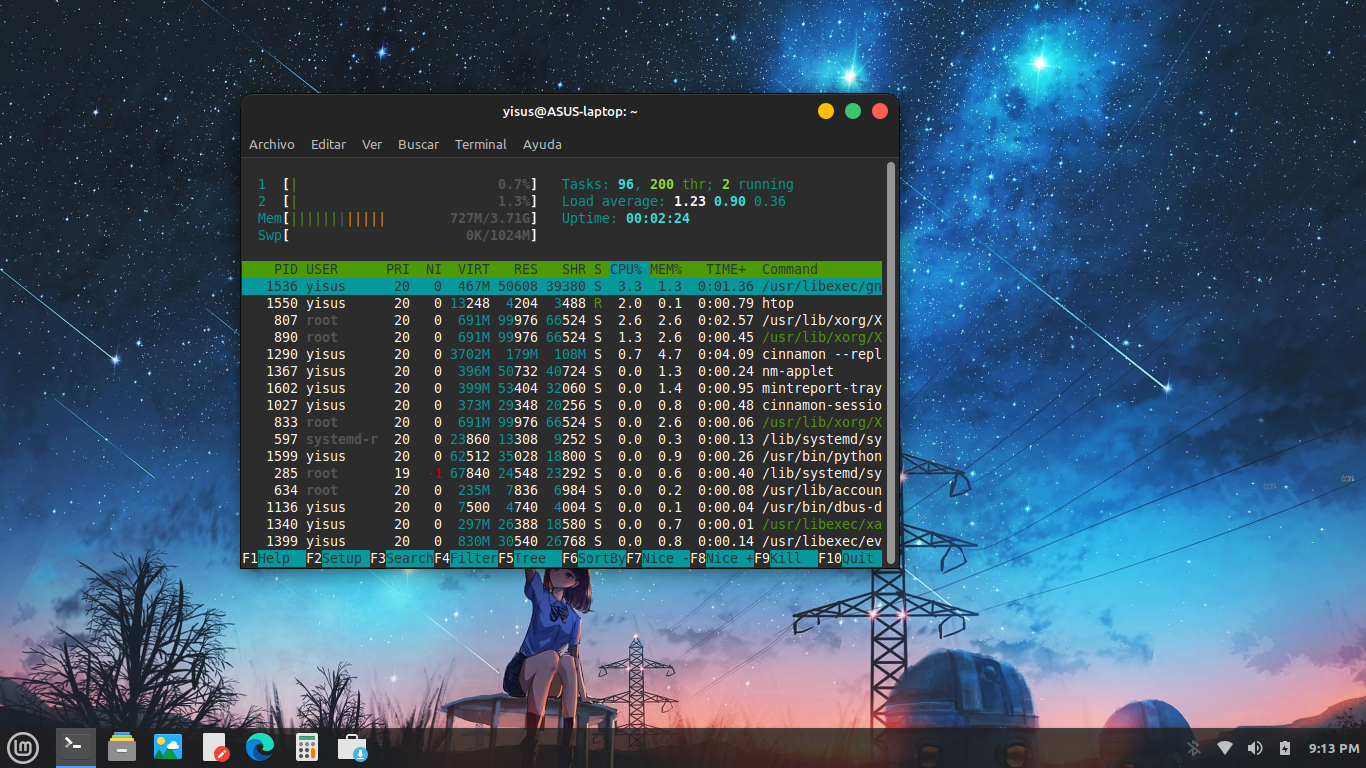This screenshot has width=1366, height=768.
Task: Select the /usr/bin/dbus-d process row
Action: pyautogui.click(x=562, y=507)
